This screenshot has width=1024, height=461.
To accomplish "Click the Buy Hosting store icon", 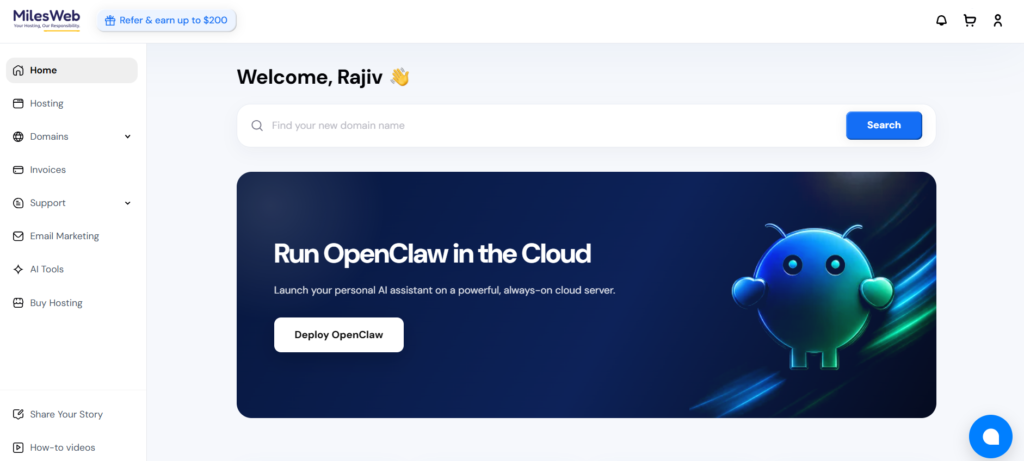I will (x=18, y=303).
